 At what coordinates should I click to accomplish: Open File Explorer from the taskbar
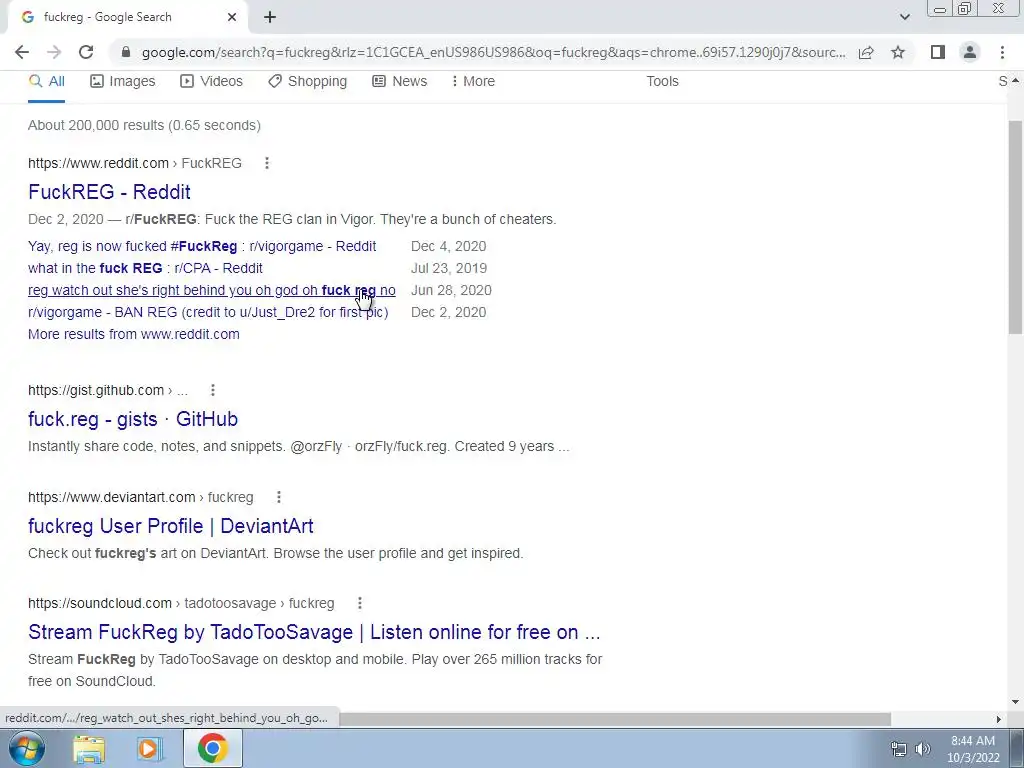(89, 749)
